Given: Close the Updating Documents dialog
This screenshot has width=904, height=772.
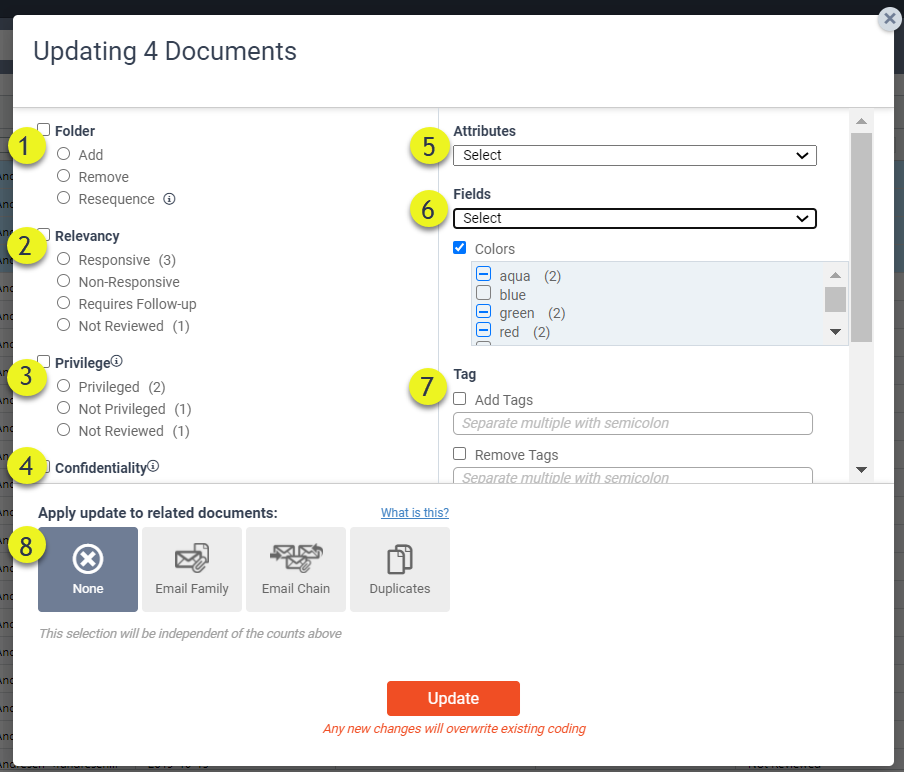Looking at the screenshot, I should (x=890, y=19).
